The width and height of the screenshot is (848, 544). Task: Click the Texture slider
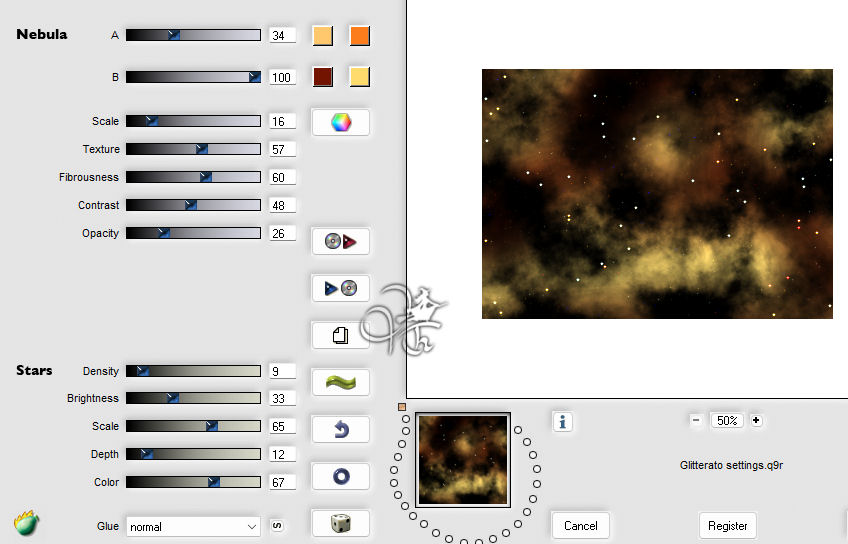(x=193, y=149)
